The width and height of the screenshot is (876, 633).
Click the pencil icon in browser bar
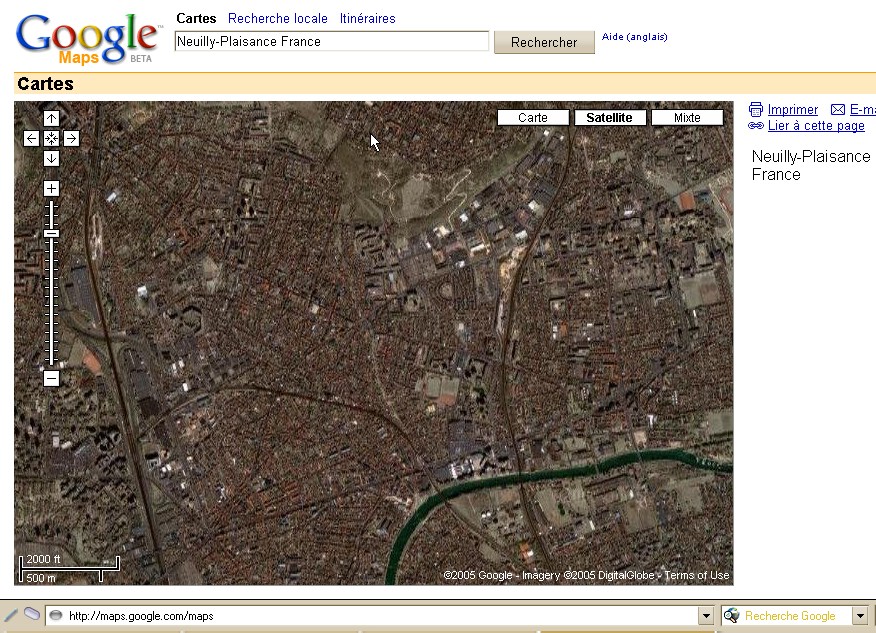(11, 615)
